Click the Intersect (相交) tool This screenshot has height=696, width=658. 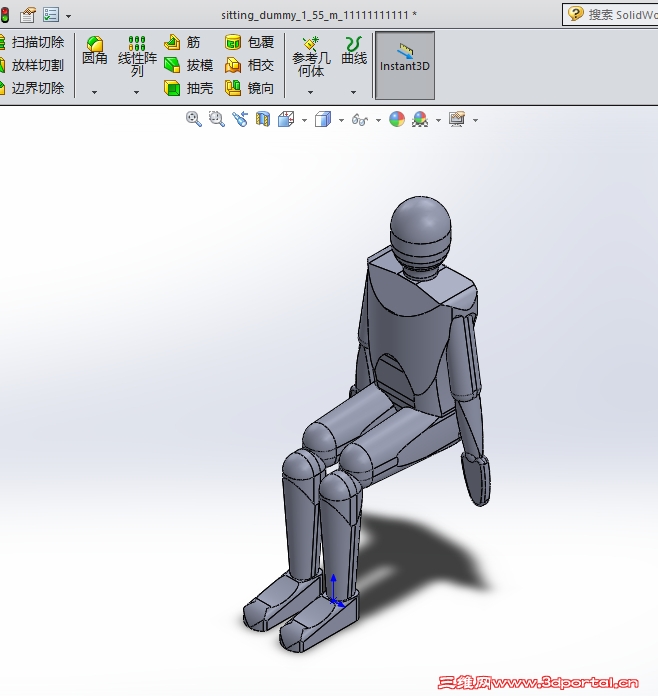tap(249, 65)
